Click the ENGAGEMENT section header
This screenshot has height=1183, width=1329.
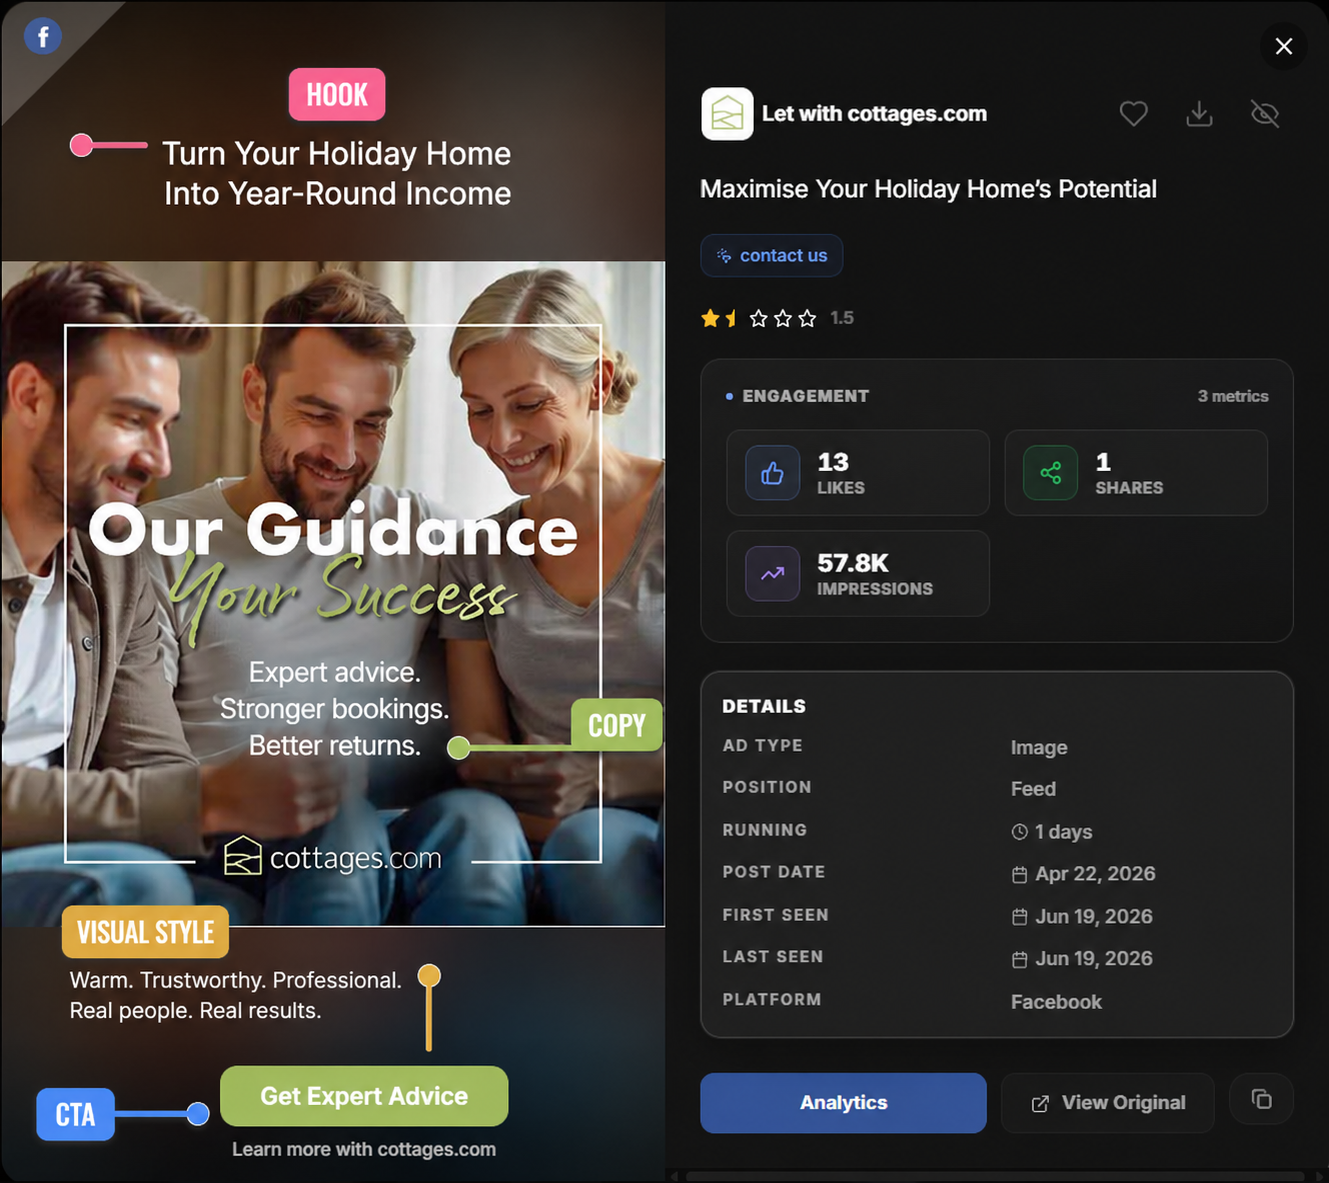tap(805, 396)
